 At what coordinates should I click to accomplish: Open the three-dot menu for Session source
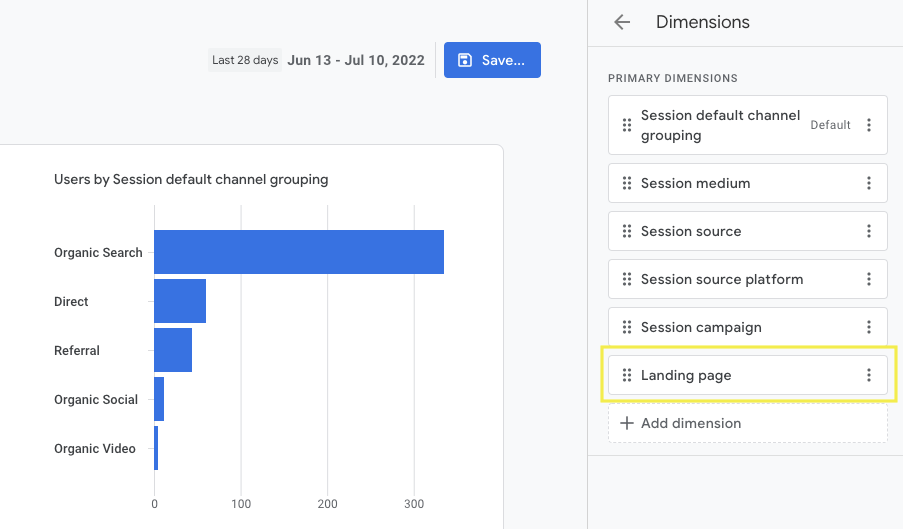pos(868,231)
